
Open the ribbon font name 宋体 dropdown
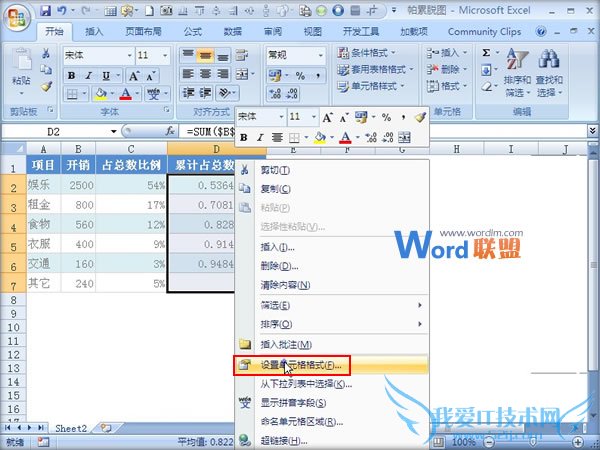pos(130,55)
